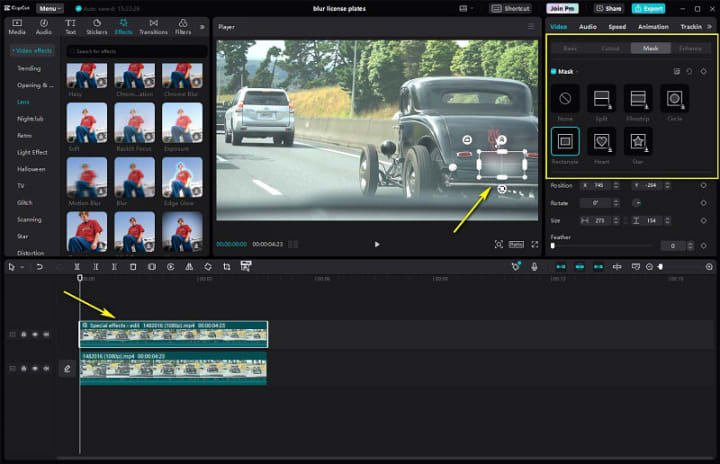Select the Heart mask shape
Screen dimensions: 720x464
(x=602, y=141)
